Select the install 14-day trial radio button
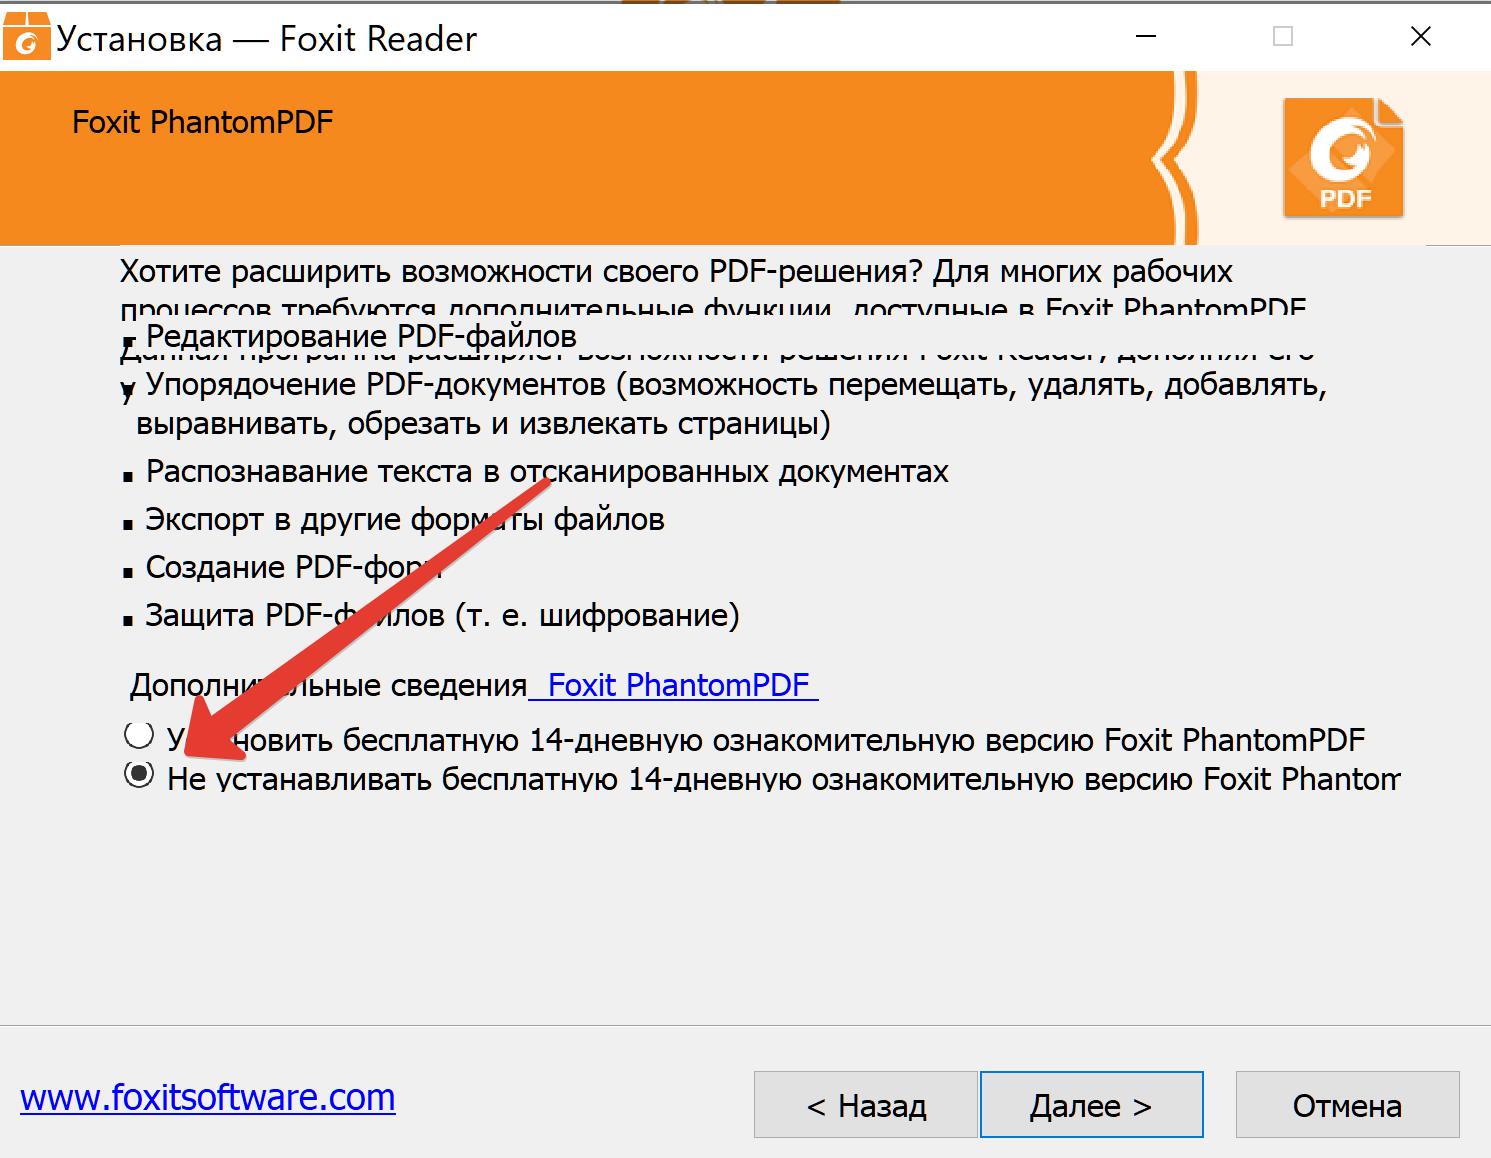The width and height of the screenshot is (1491, 1158). [138, 736]
